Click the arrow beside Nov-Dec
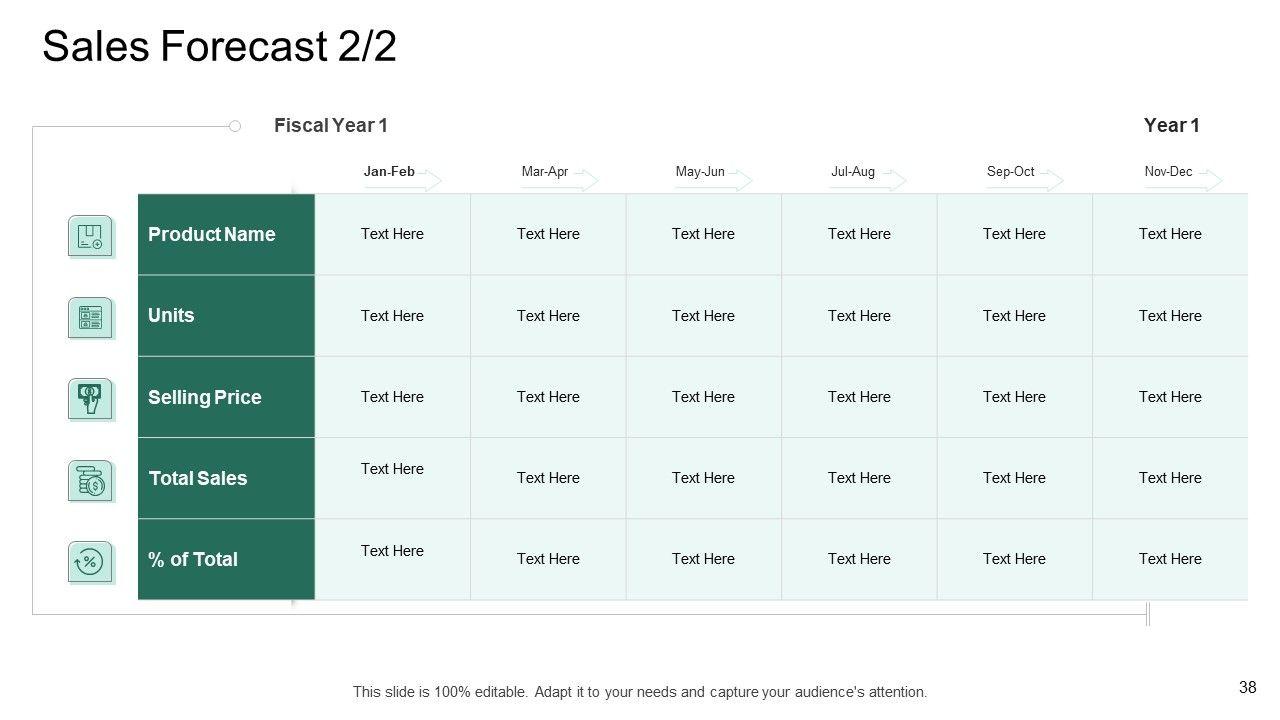 pyautogui.click(x=1209, y=181)
